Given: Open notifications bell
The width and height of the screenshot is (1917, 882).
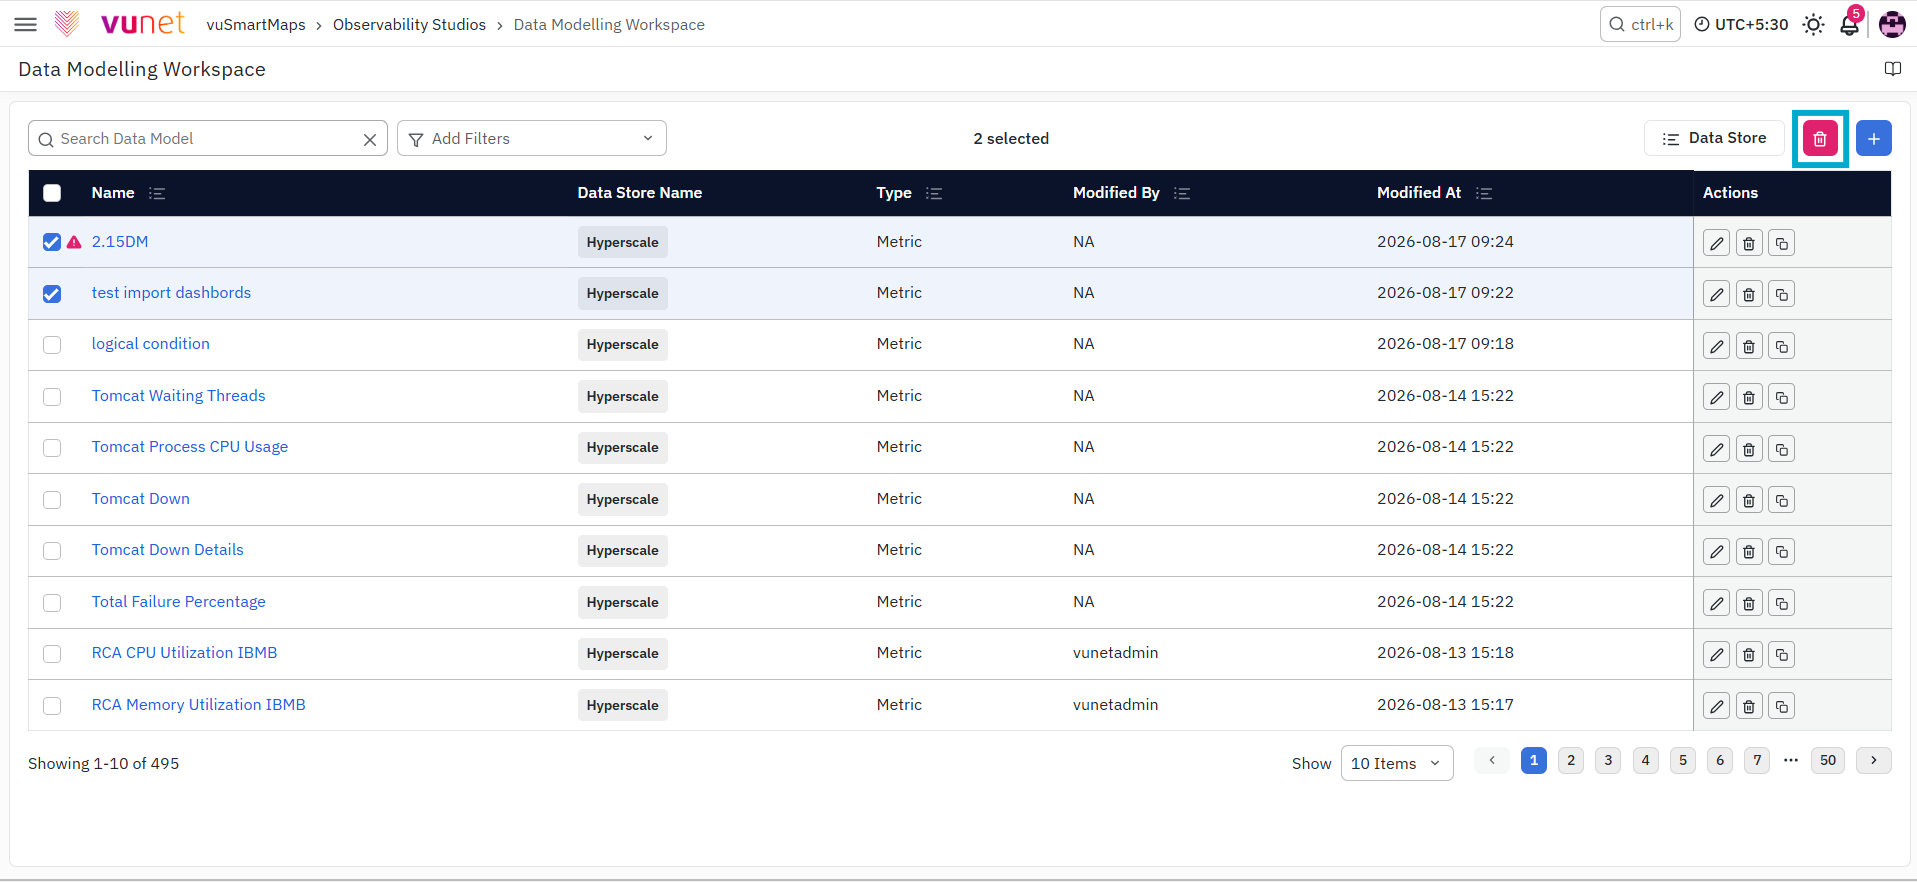Looking at the screenshot, I should (1850, 25).
